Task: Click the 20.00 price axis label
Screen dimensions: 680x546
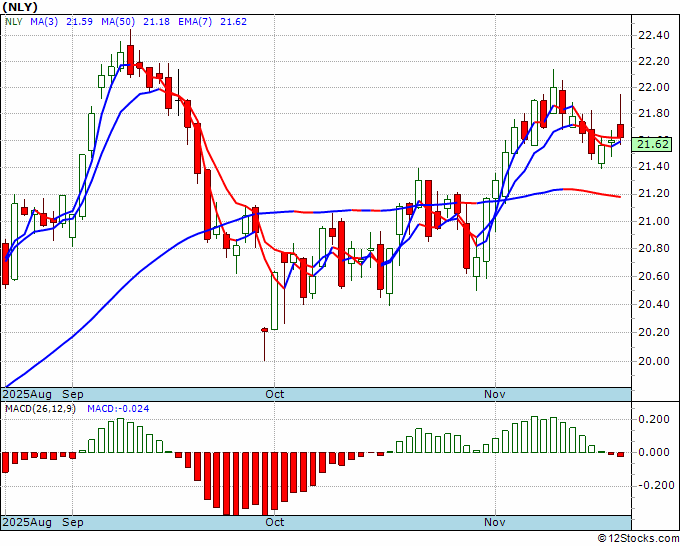Action: click(654, 361)
